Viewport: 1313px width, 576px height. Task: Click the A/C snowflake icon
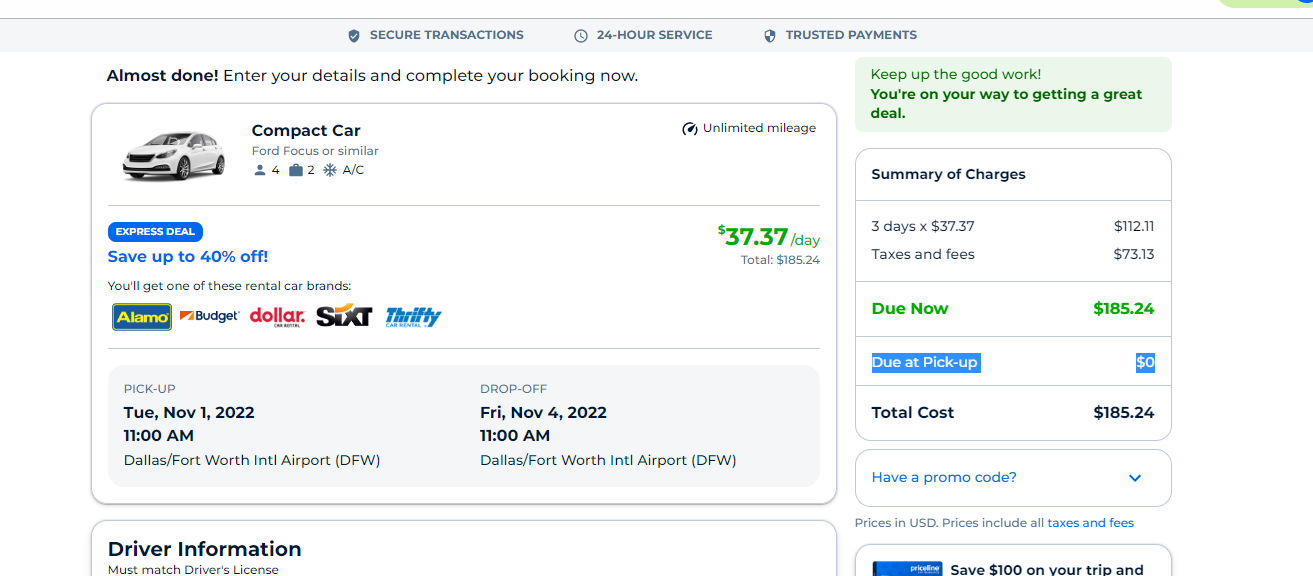coord(330,171)
